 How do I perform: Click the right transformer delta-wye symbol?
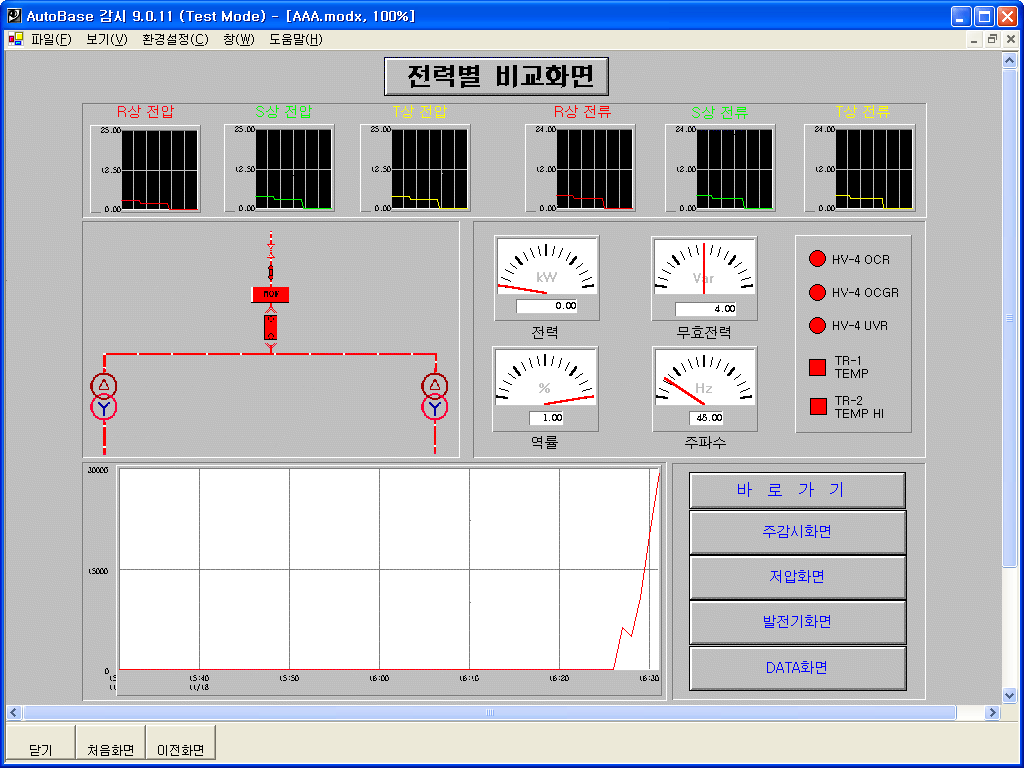tap(434, 397)
